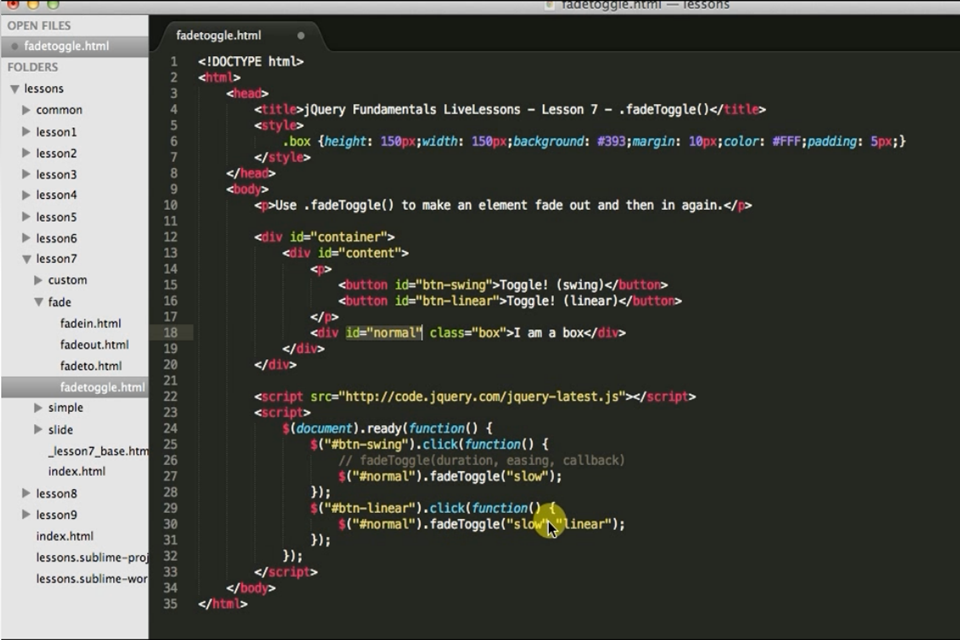The image size is (960, 640).
Task: Close fadetoggle.html in the Open Files list
Action: [13, 46]
